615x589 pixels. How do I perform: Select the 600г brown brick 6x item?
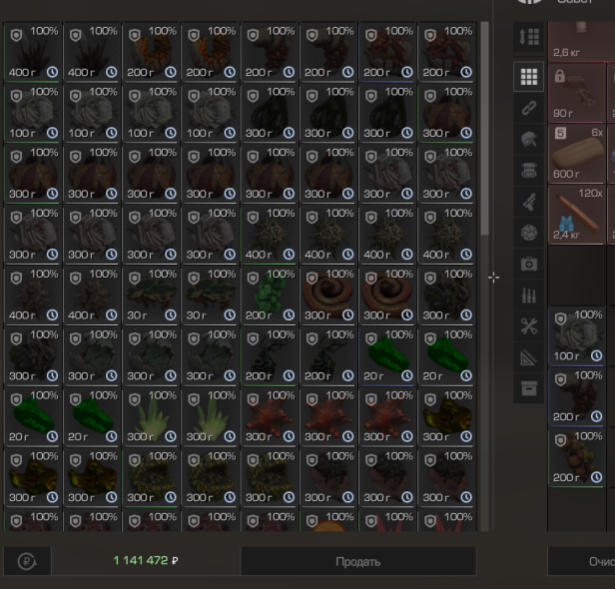[576, 154]
